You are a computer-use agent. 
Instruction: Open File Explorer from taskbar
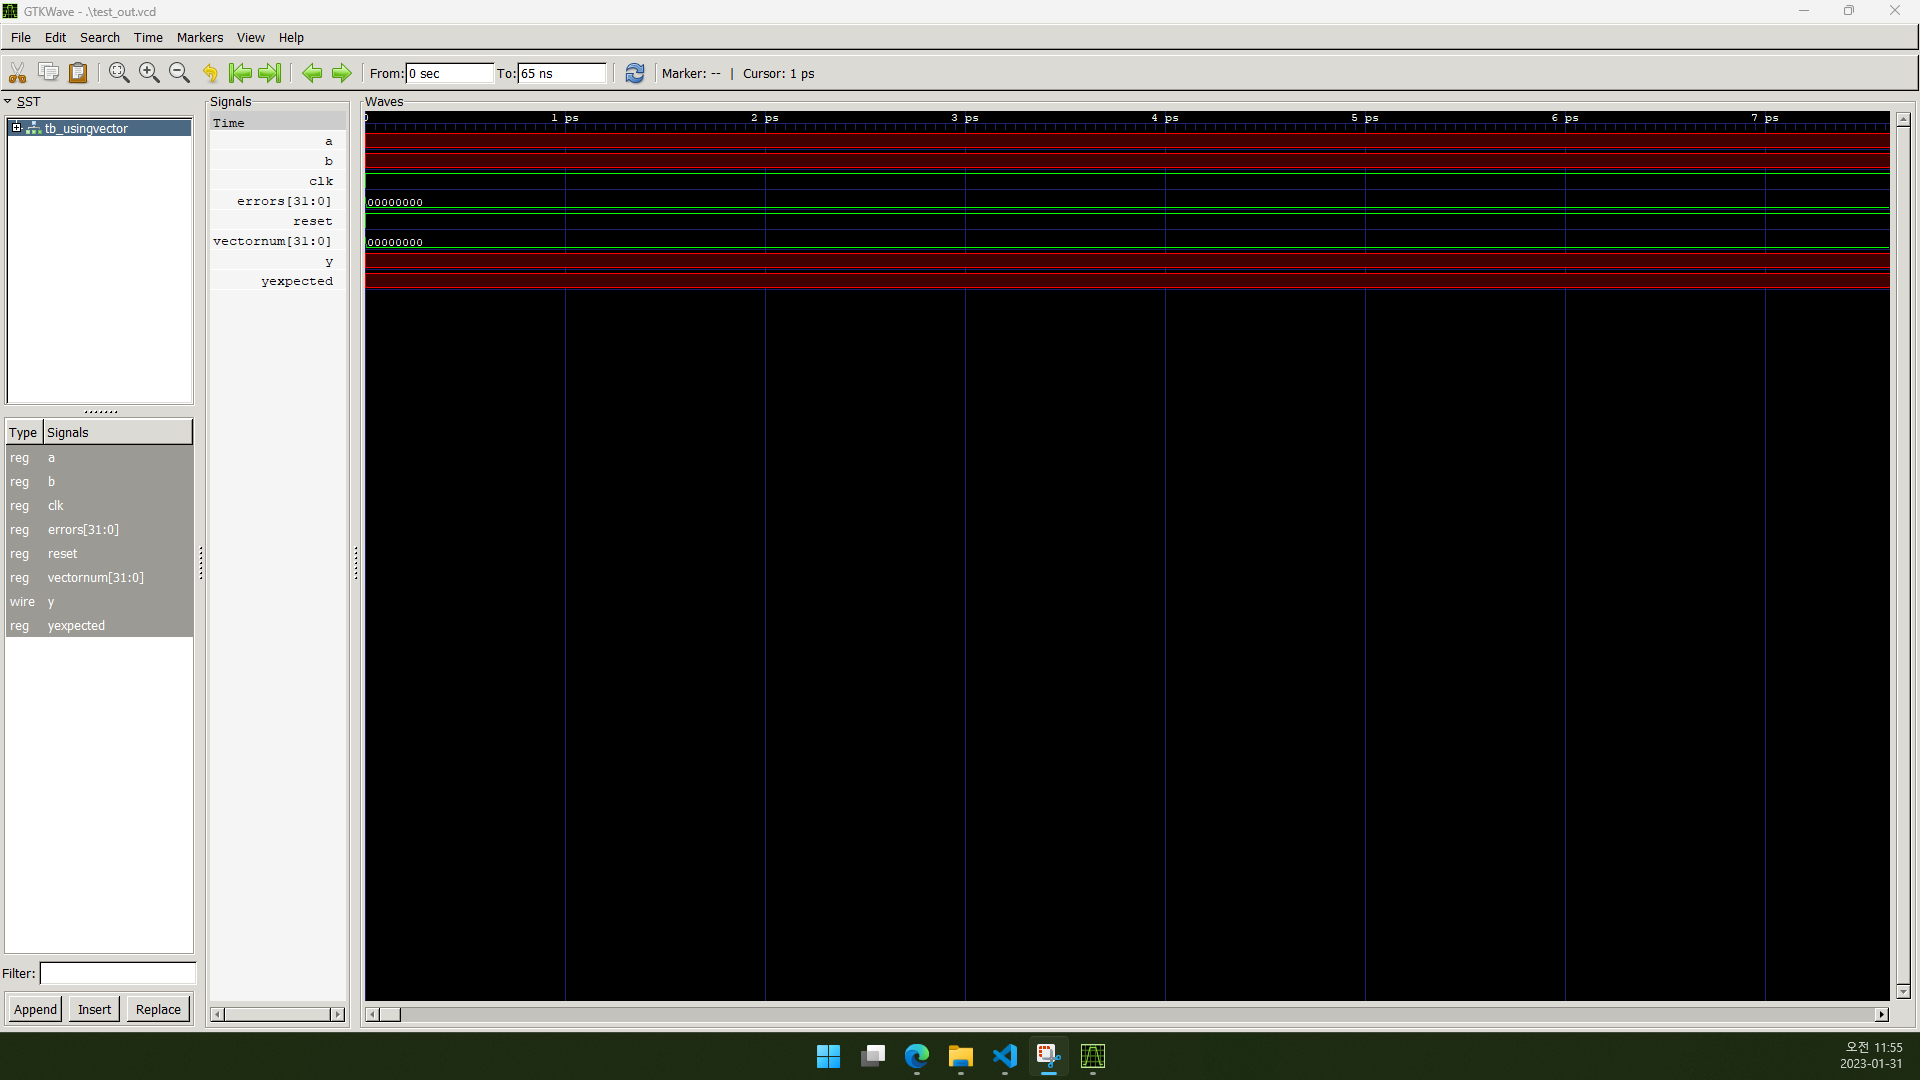click(961, 1056)
